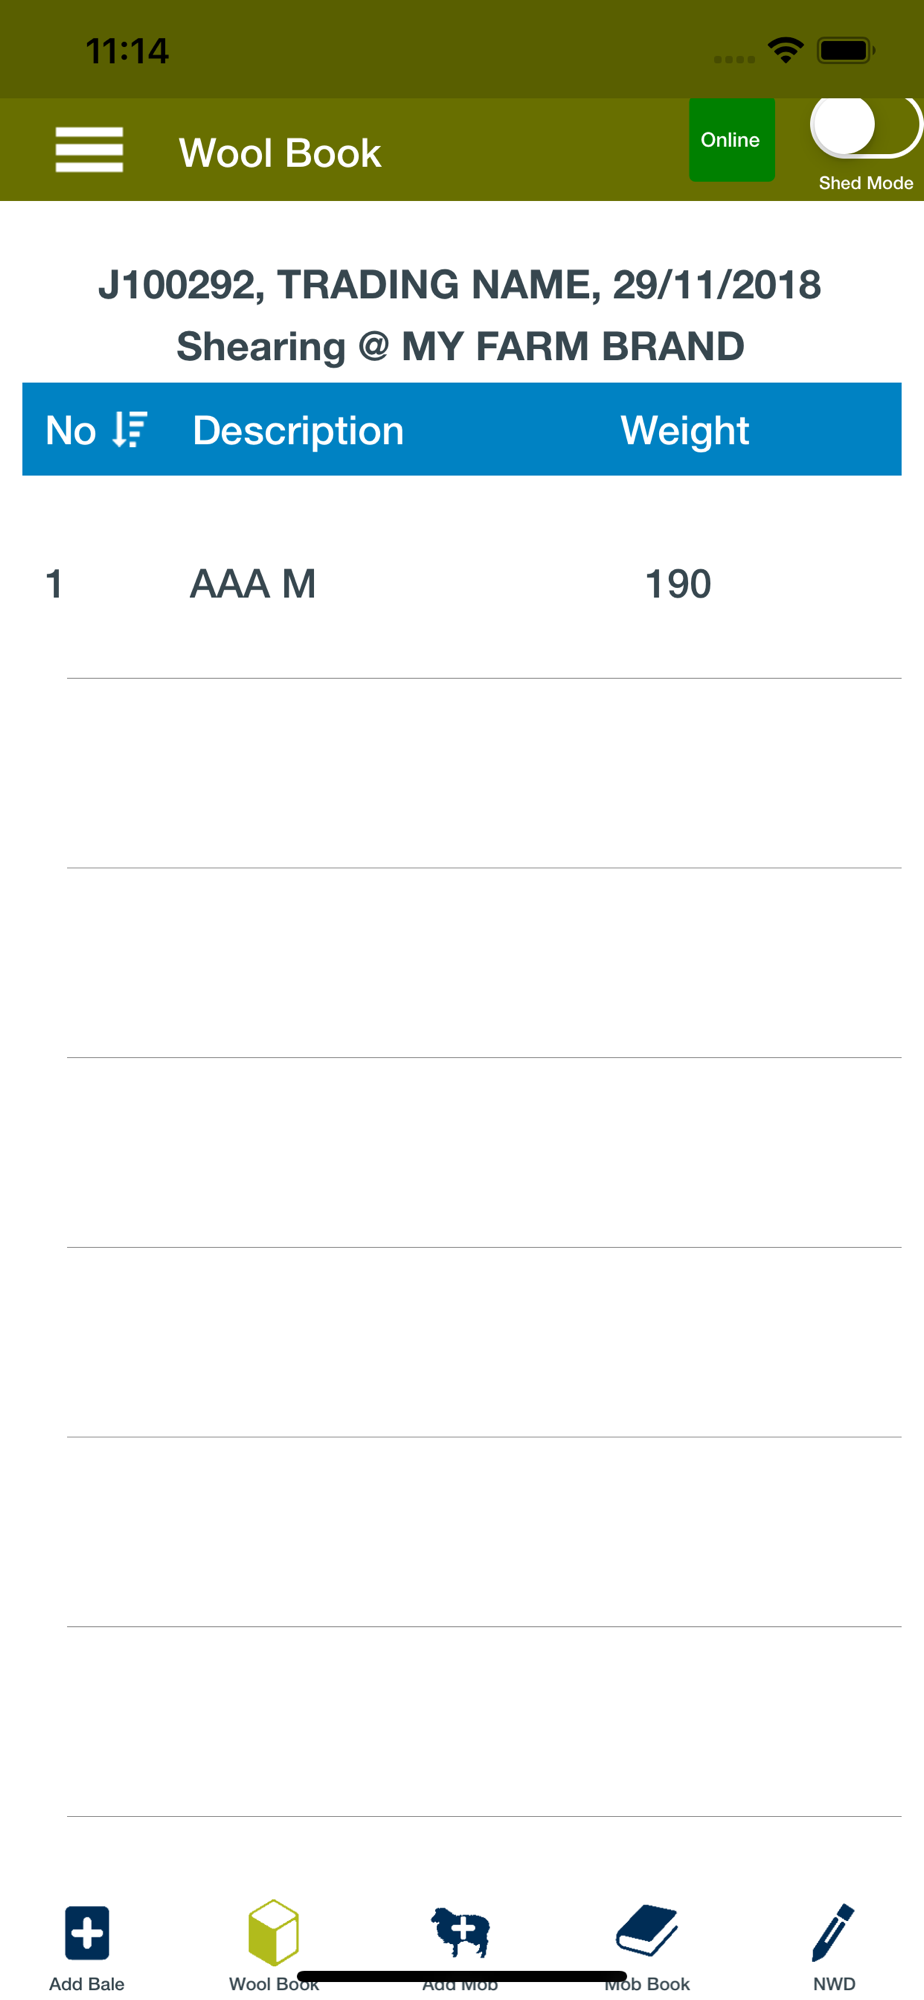Tap the Shearing @ MY FARM BRAND line
The height and width of the screenshot is (2000, 924).
(x=460, y=347)
